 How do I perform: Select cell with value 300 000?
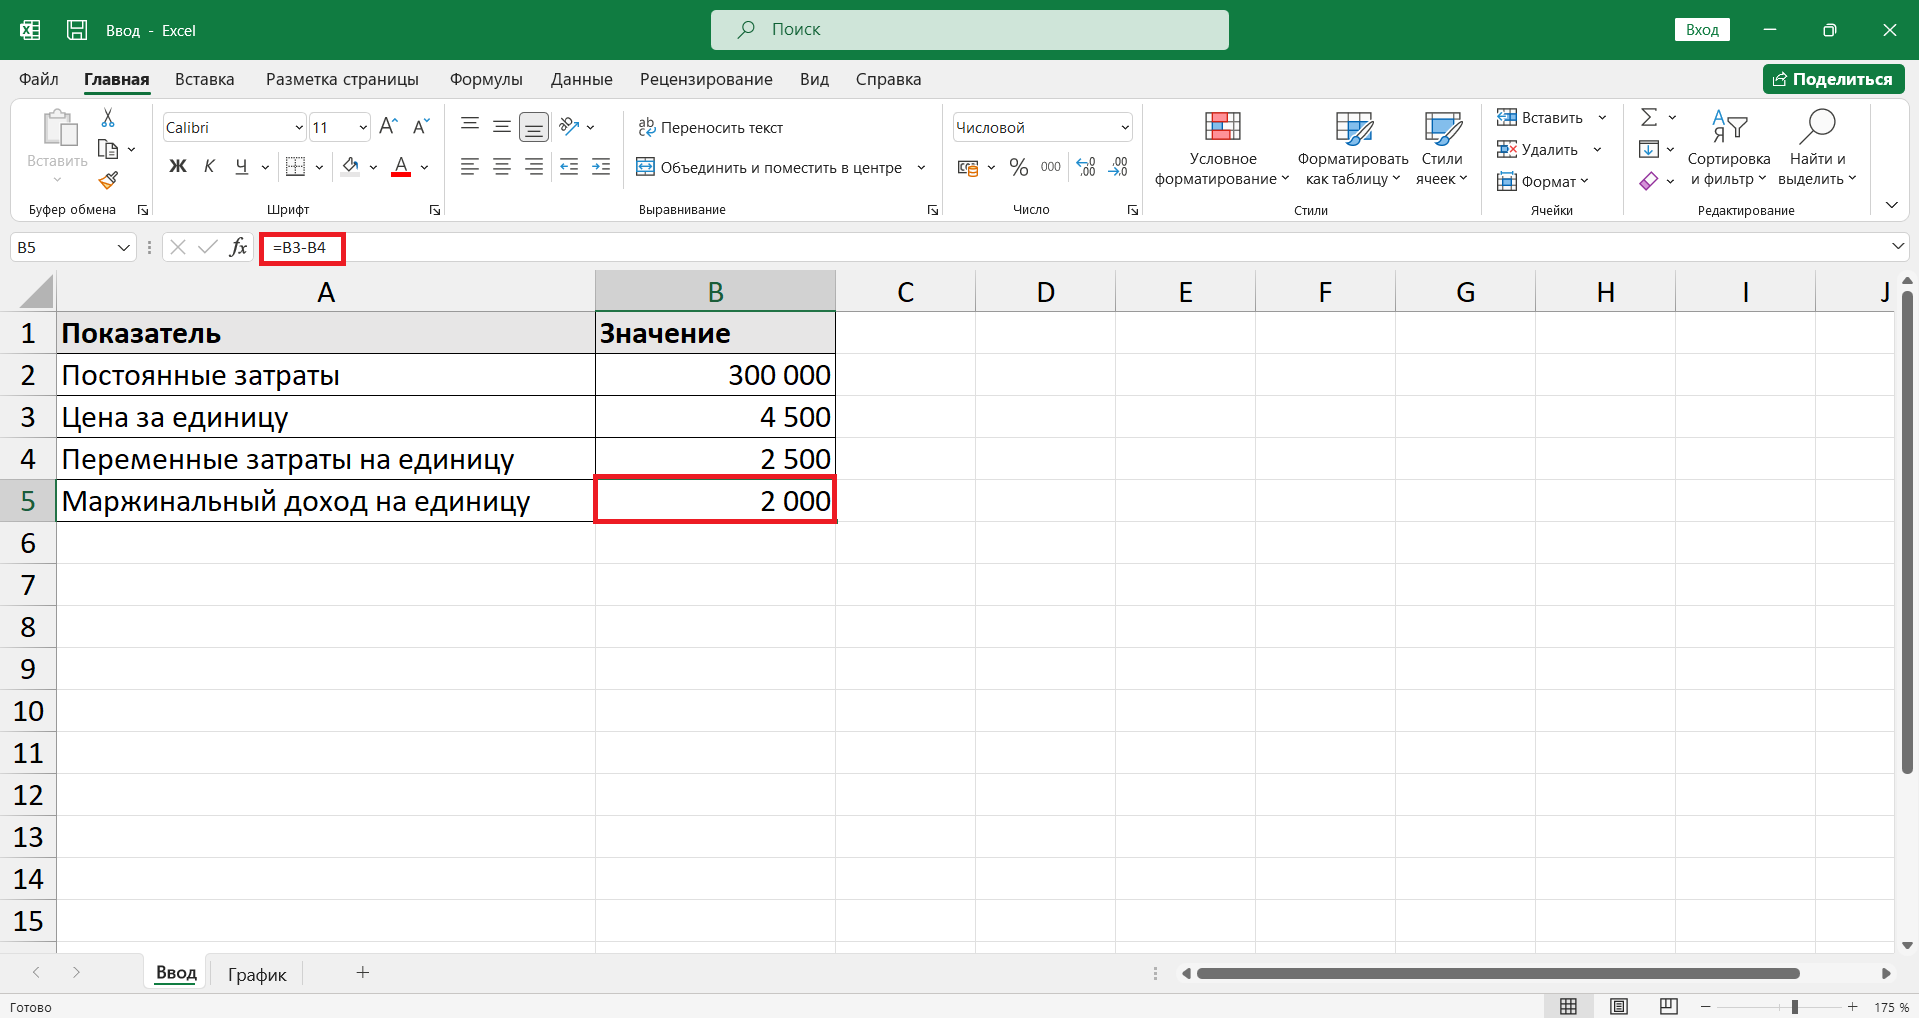pyautogui.click(x=715, y=375)
